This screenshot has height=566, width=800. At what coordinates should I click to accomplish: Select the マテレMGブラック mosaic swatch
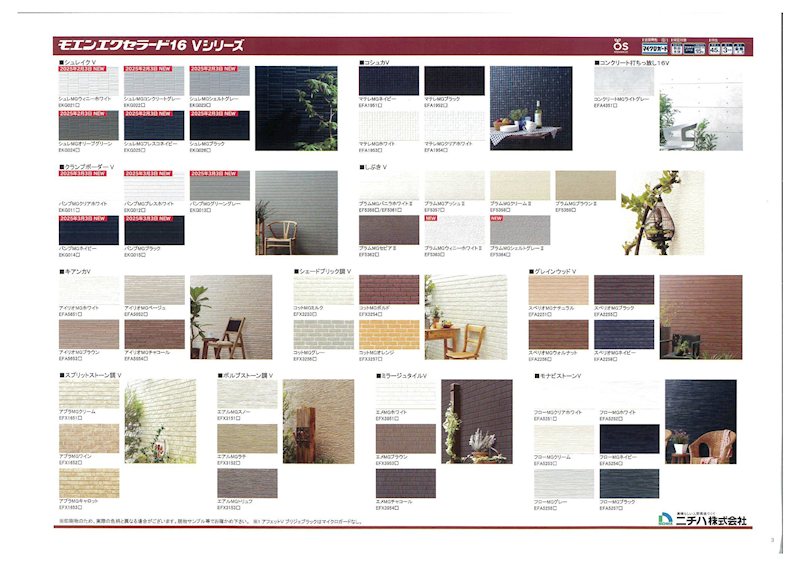click(x=454, y=81)
